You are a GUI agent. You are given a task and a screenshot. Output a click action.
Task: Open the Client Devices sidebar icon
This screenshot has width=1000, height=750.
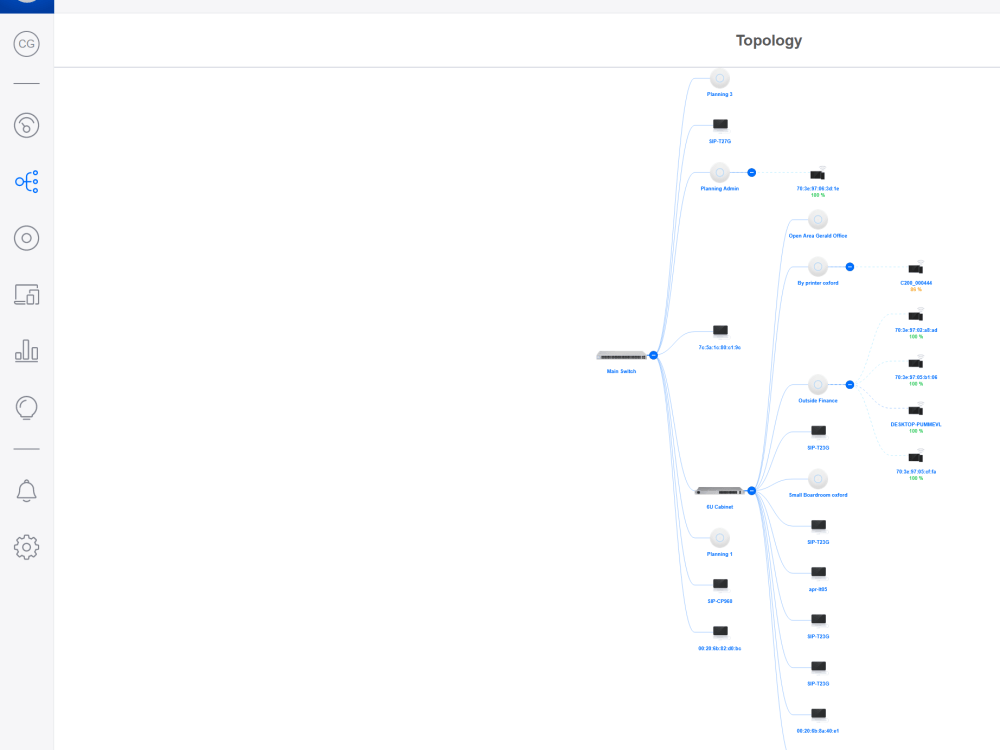[x=26, y=295]
